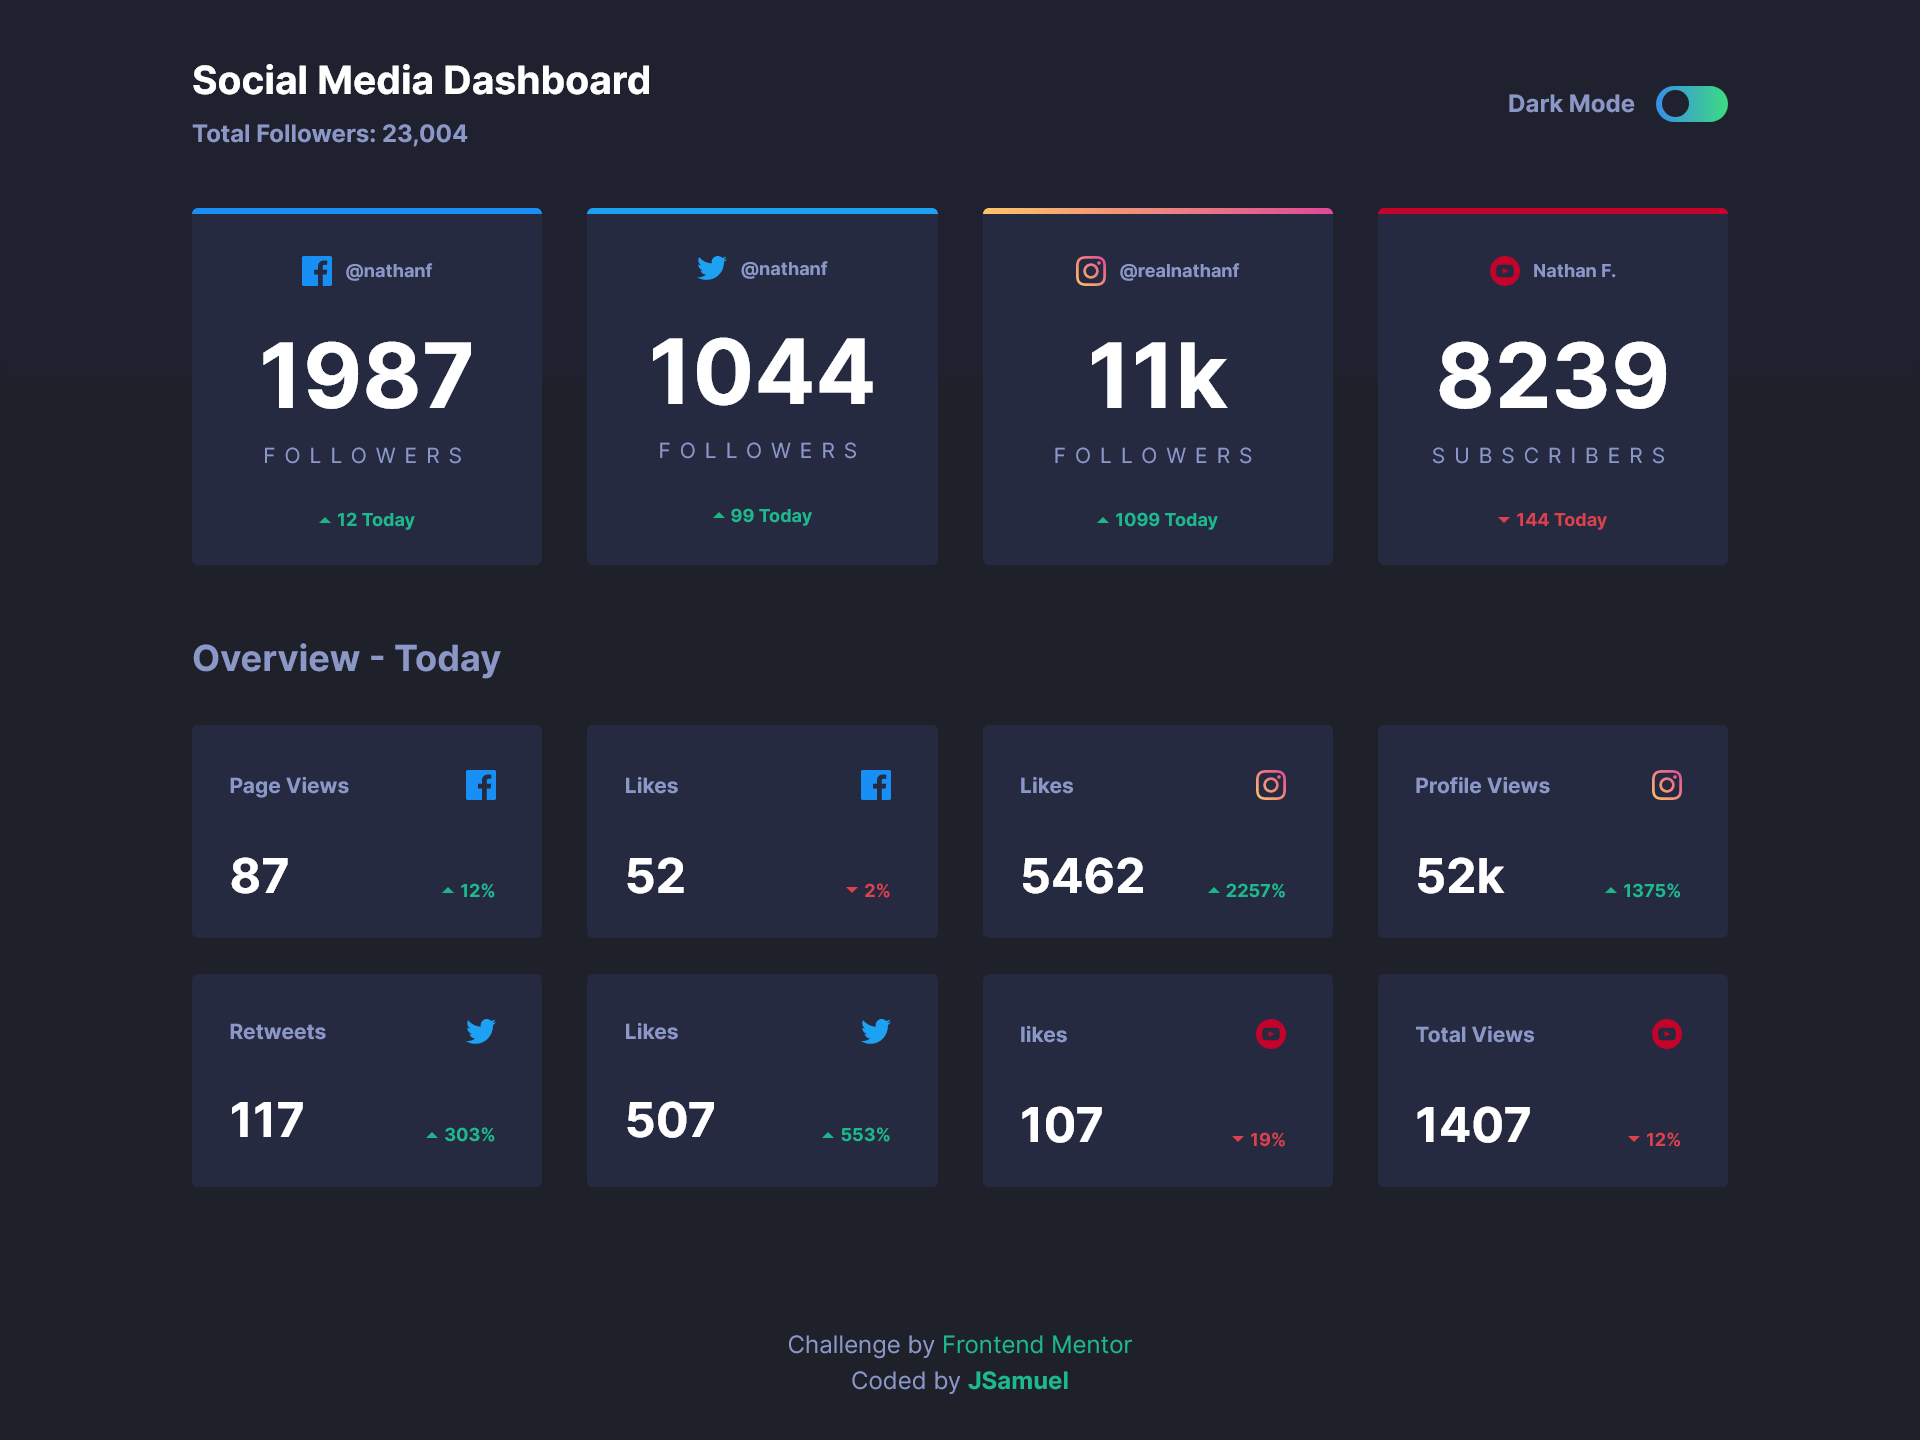Screen dimensions: 1920x1440
Task: Click the 553% Twitter likes change indicator
Action: pos(856,1135)
